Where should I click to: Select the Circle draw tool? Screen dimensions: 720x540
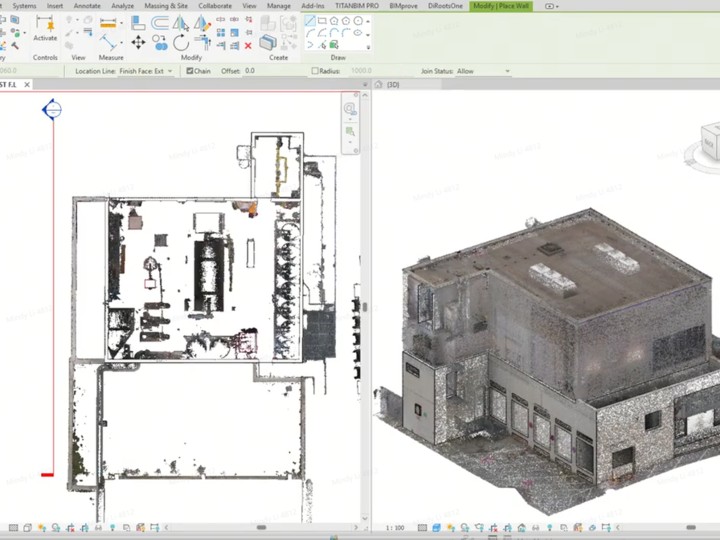point(358,21)
